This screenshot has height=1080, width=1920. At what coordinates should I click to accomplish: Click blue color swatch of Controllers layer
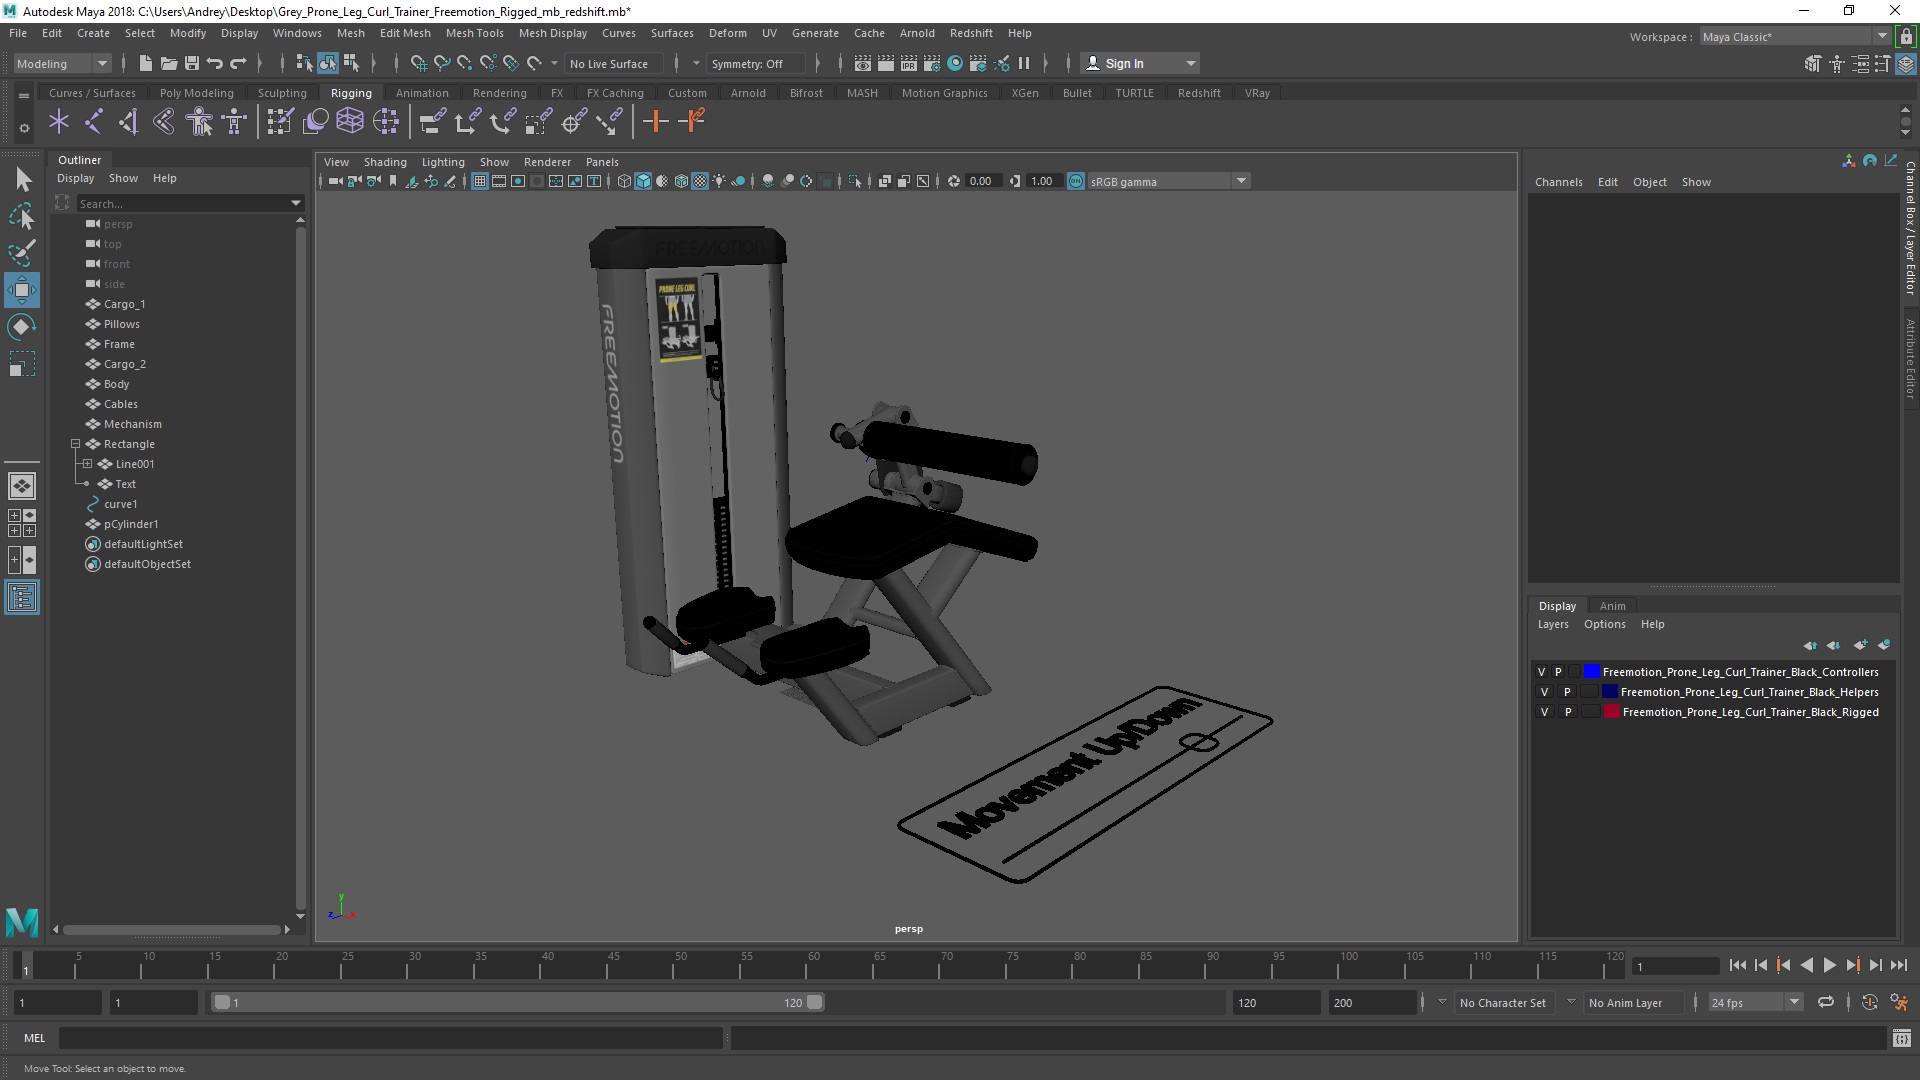[1592, 672]
